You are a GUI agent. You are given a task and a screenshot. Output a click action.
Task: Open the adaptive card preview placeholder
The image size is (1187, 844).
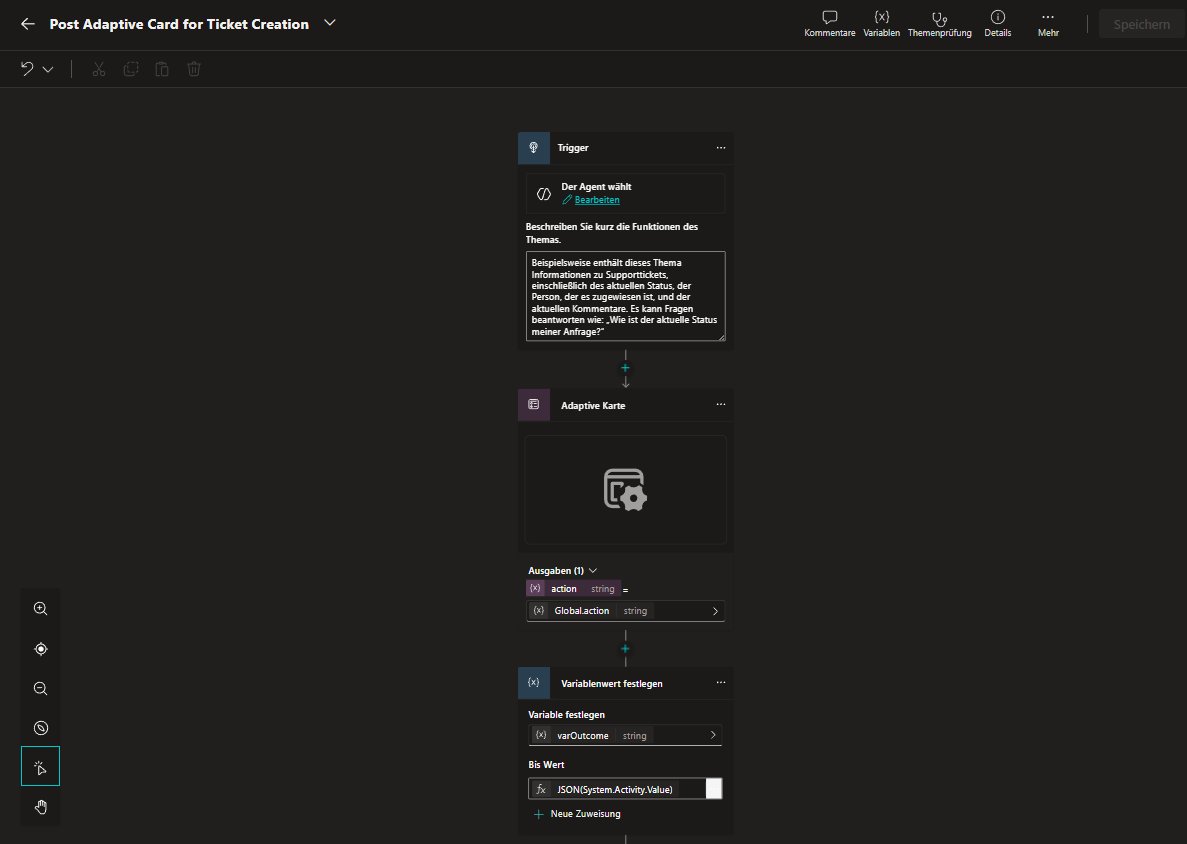point(625,489)
